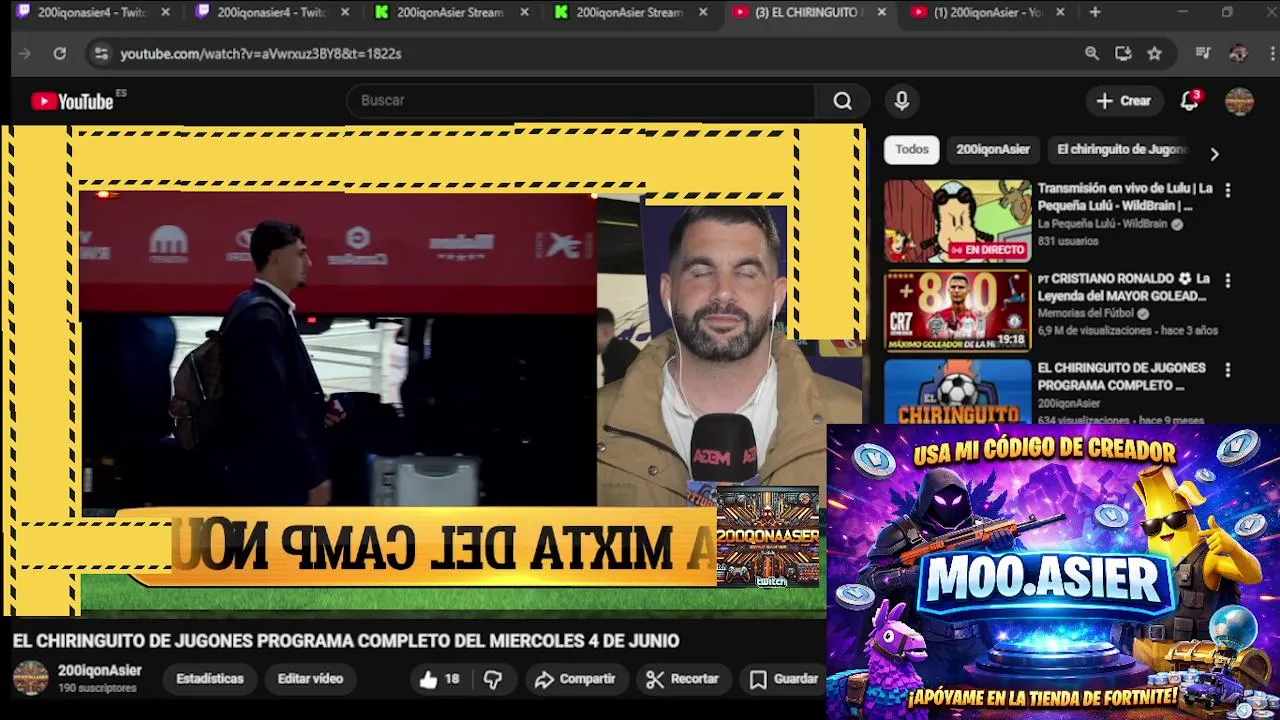
Task: Click the Recortar clip button
Action: pos(683,679)
